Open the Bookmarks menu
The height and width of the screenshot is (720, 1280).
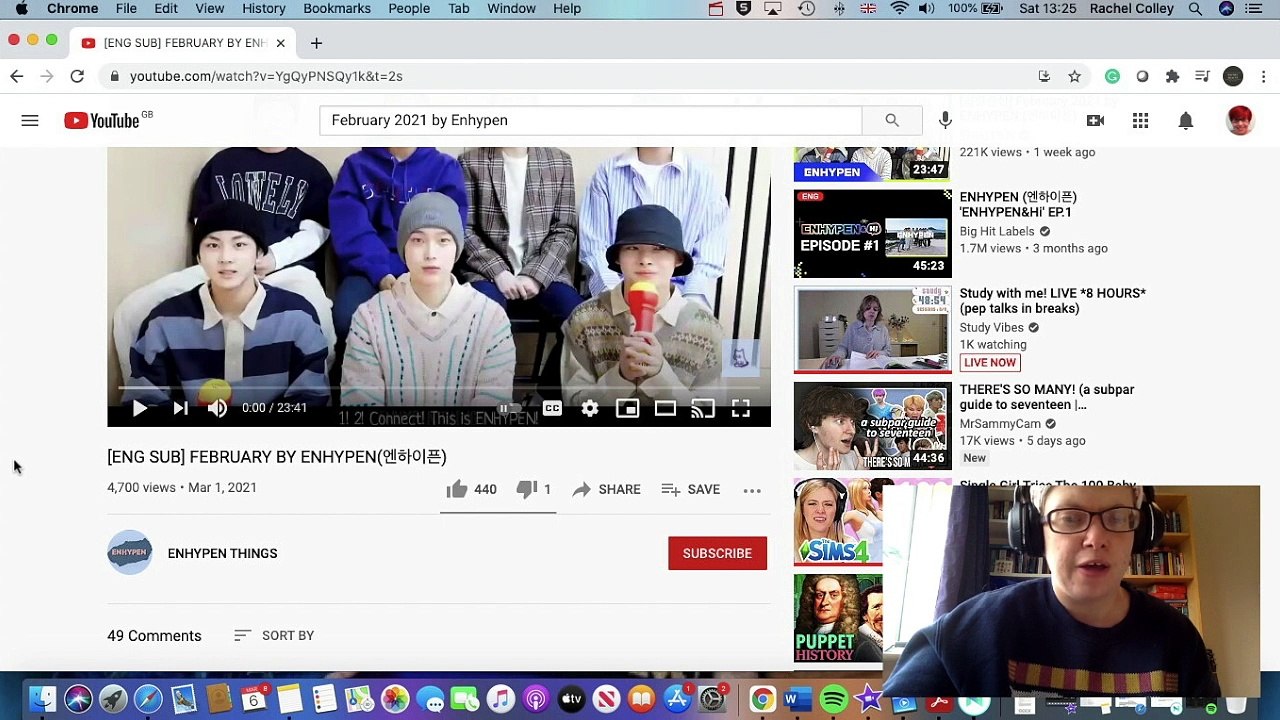[x=337, y=8]
